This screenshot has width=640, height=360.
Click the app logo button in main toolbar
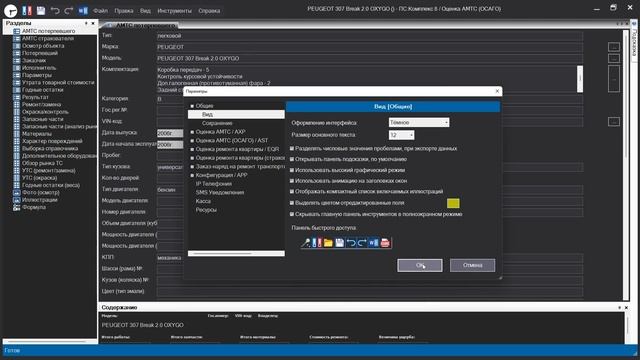point(10,10)
